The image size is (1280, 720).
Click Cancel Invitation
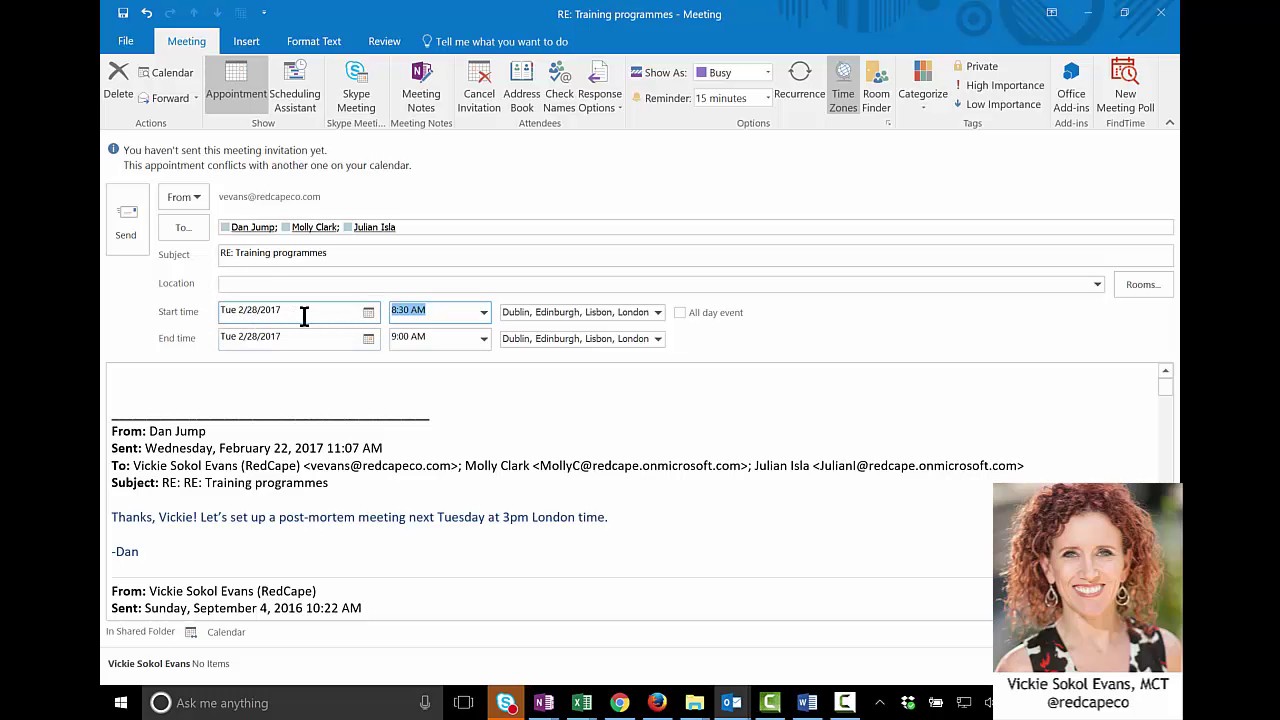click(479, 87)
